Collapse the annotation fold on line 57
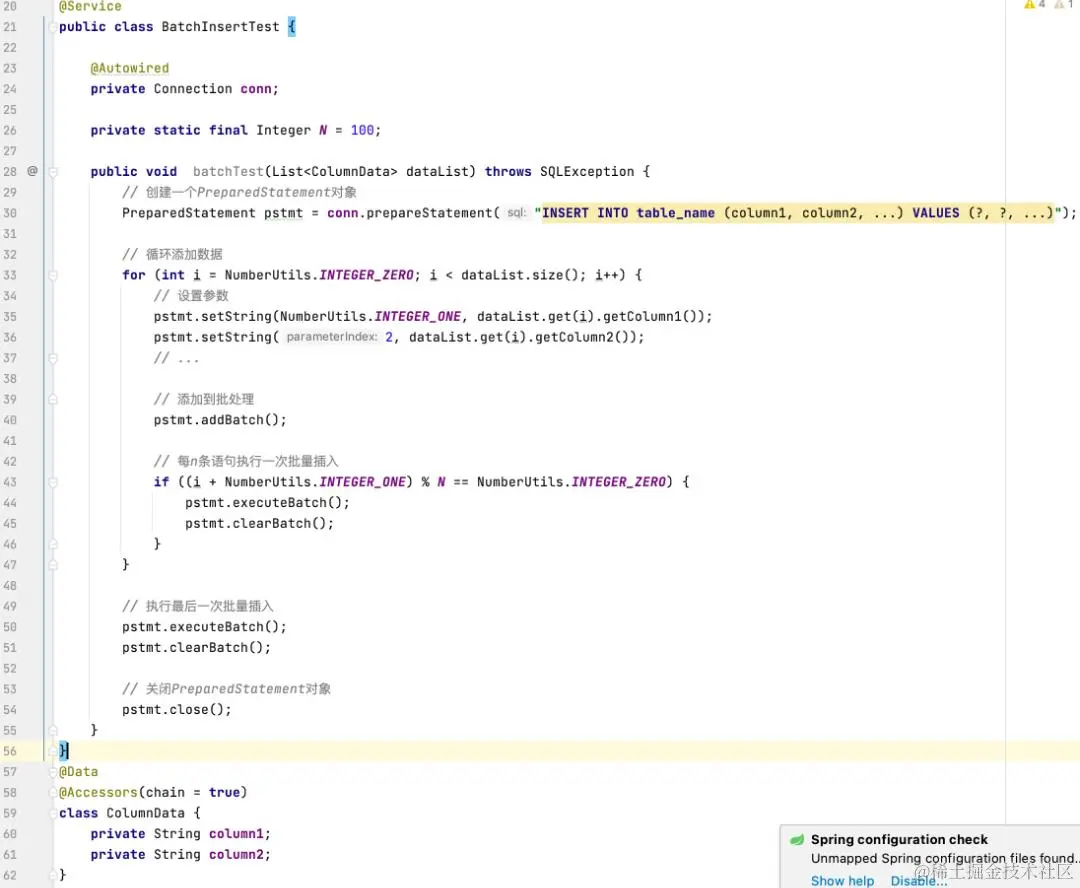 [53, 772]
